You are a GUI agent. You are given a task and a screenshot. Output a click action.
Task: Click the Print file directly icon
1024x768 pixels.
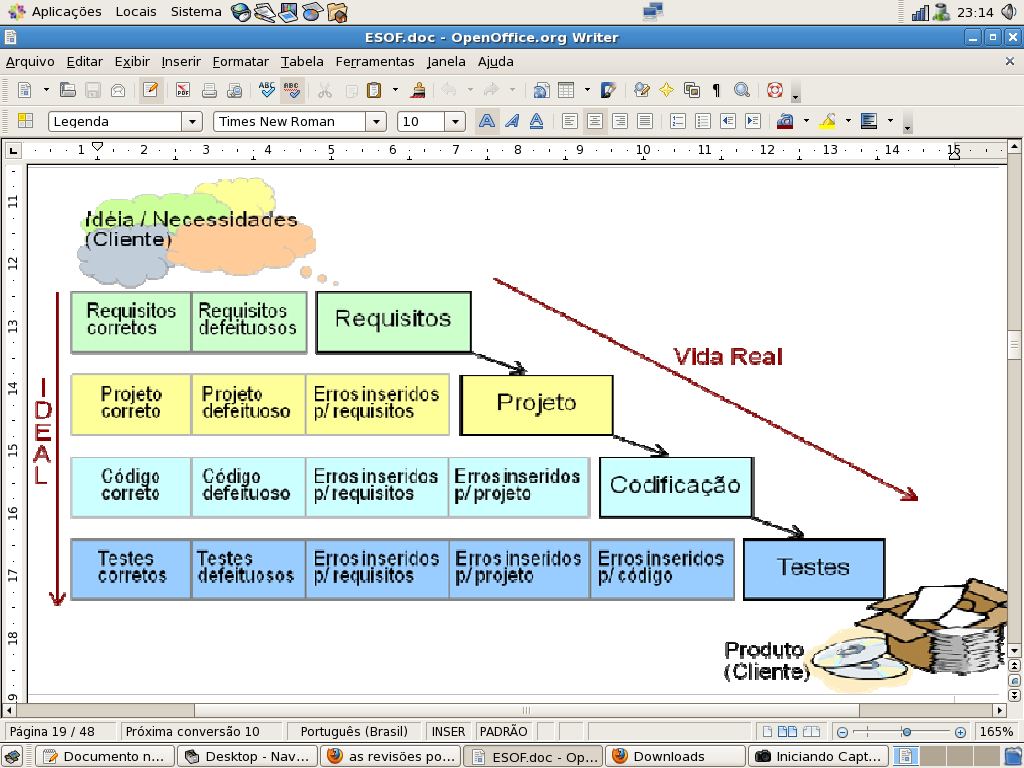(x=209, y=90)
